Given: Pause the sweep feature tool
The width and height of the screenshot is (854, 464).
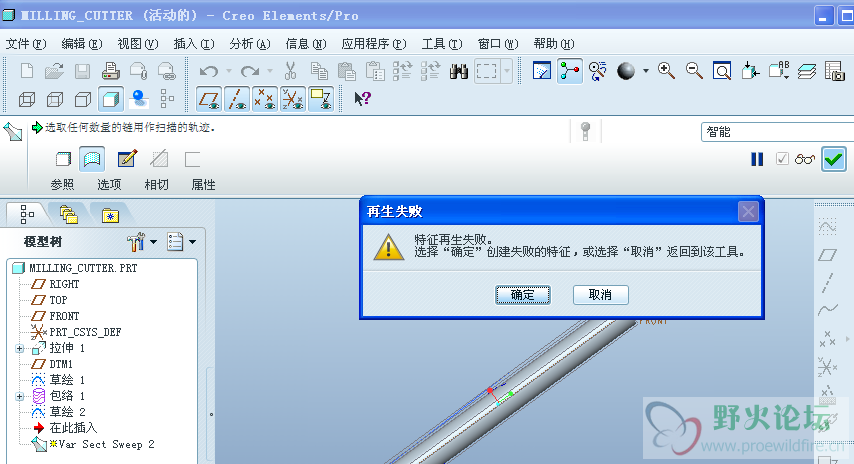Looking at the screenshot, I should (757, 159).
